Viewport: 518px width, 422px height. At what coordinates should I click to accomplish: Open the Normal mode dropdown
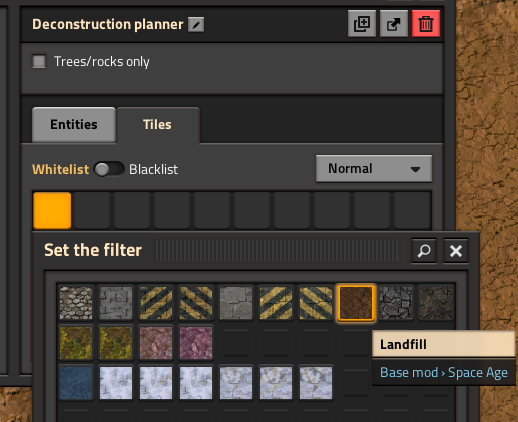point(374,169)
